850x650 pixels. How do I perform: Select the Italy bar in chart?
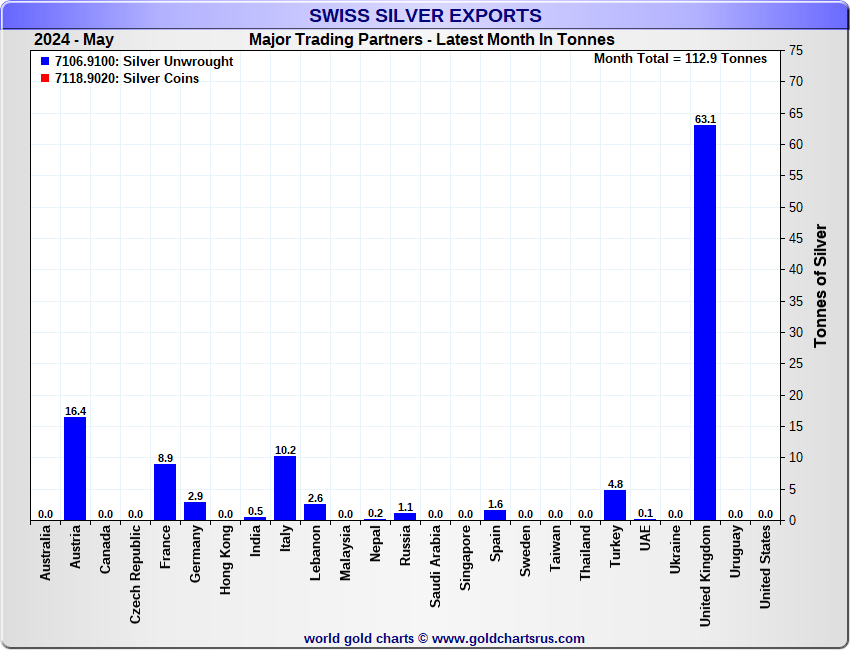[285, 488]
